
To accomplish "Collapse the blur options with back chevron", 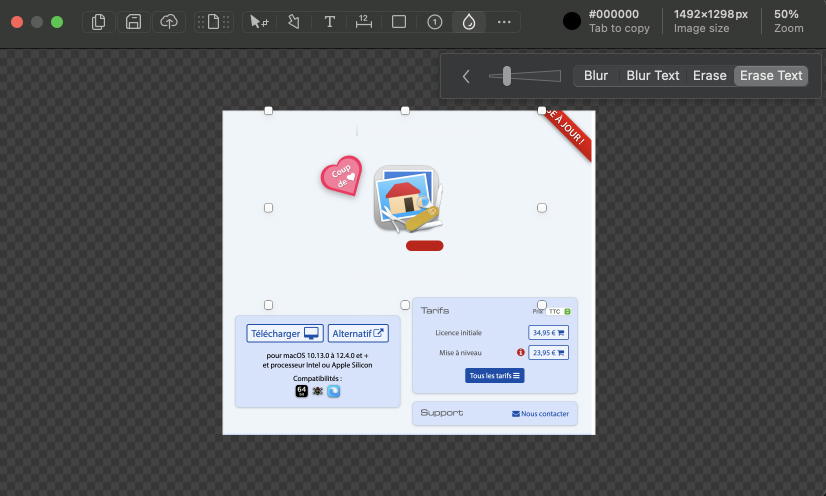I will [x=466, y=76].
